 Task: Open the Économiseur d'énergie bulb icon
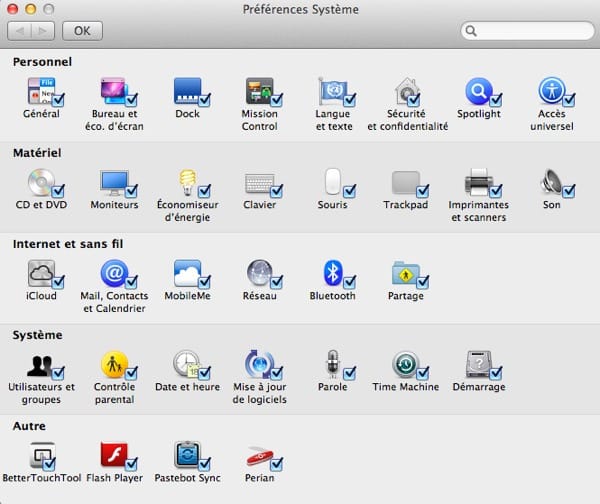(188, 182)
